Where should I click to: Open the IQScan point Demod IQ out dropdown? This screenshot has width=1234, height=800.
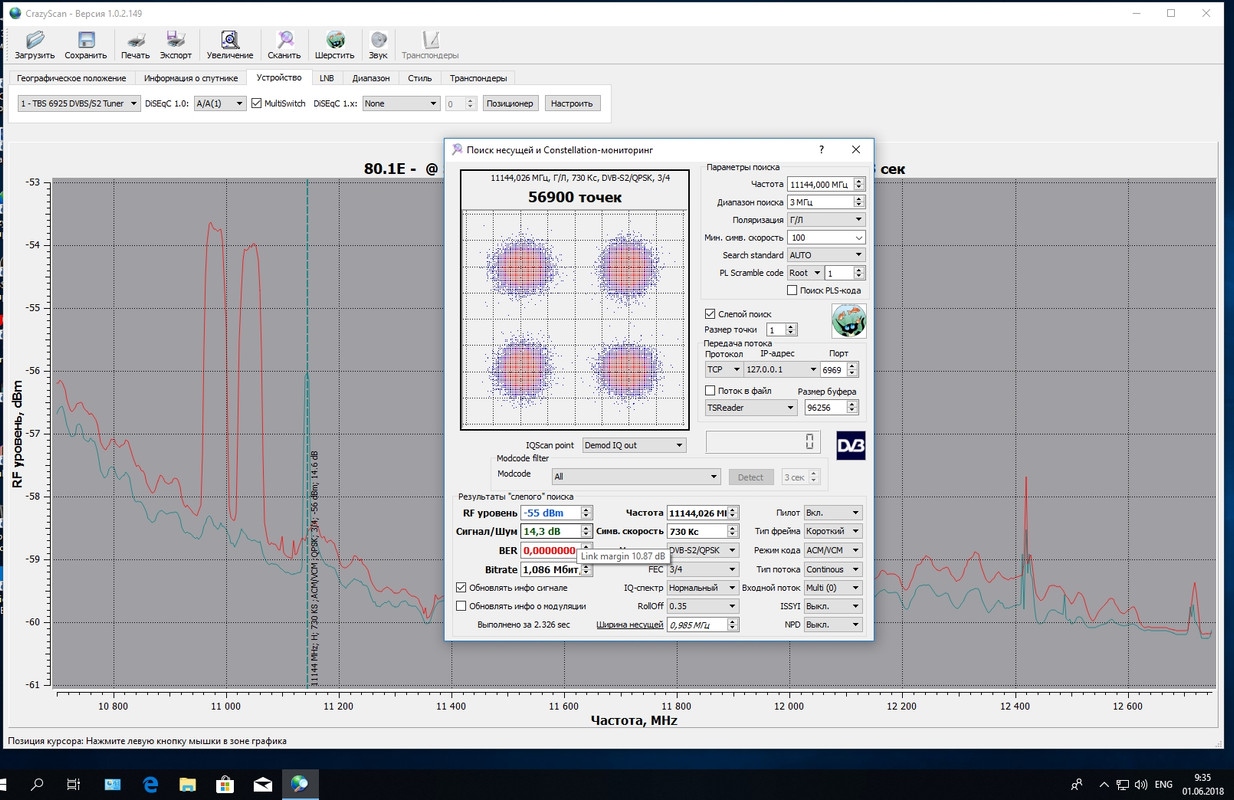pyautogui.click(x=634, y=446)
